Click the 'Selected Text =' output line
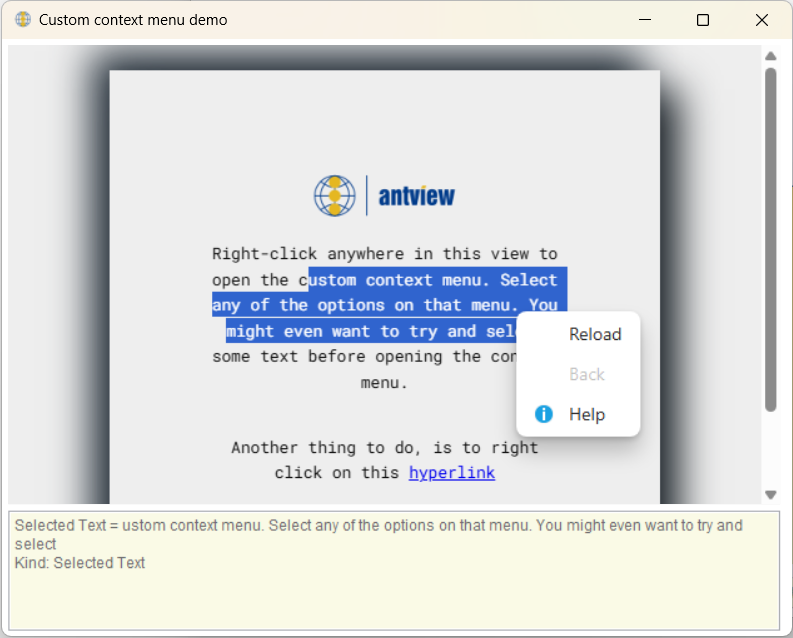The width and height of the screenshot is (793, 638). [379, 525]
